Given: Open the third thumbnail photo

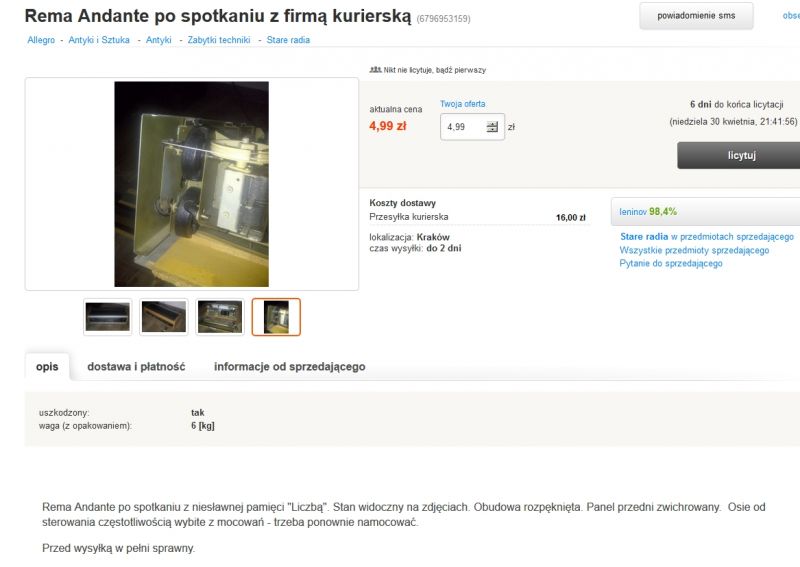Looking at the screenshot, I should coord(220,317).
